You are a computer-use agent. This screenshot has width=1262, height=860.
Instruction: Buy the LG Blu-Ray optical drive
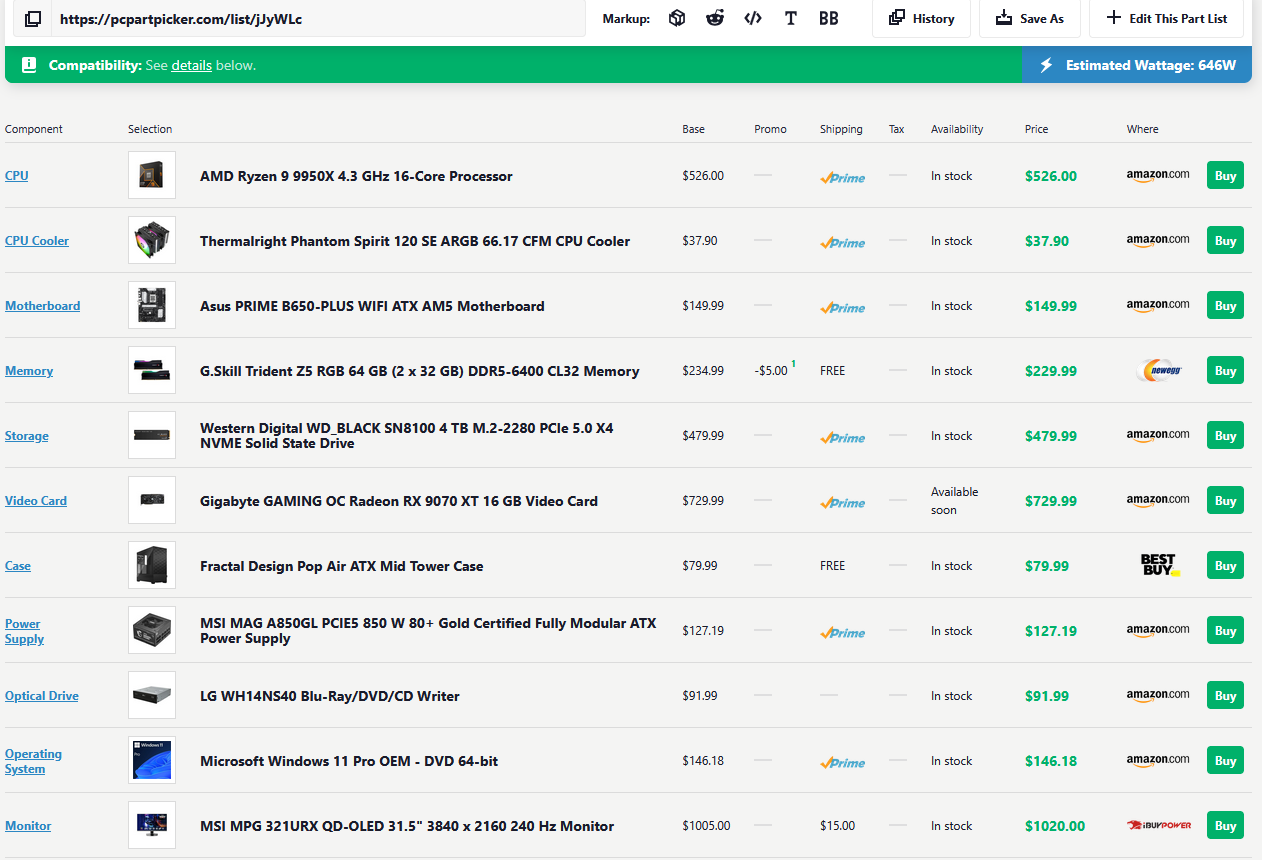point(1225,695)
